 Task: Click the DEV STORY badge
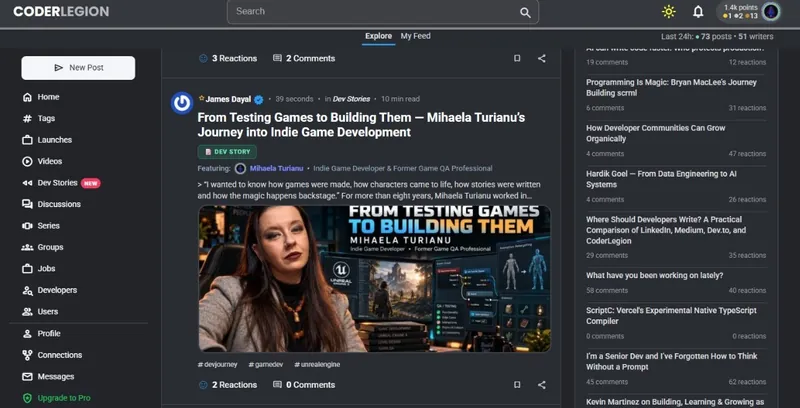click(227, 152)
